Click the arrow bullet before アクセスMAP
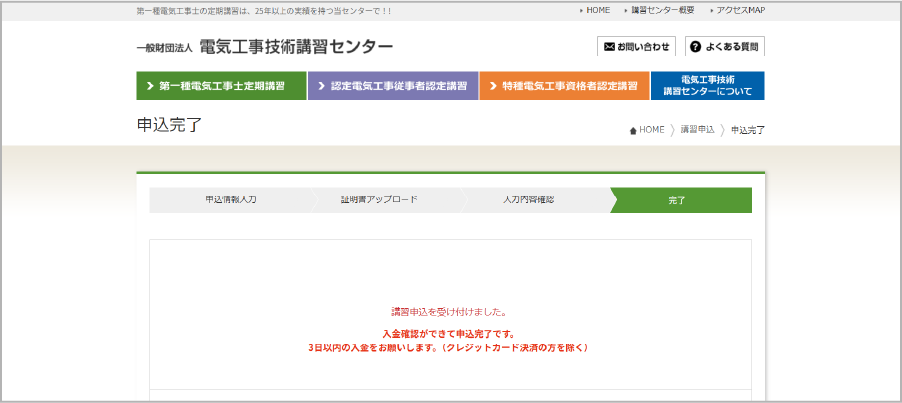This screenshot has height=403, width=902. pos(711,10)
